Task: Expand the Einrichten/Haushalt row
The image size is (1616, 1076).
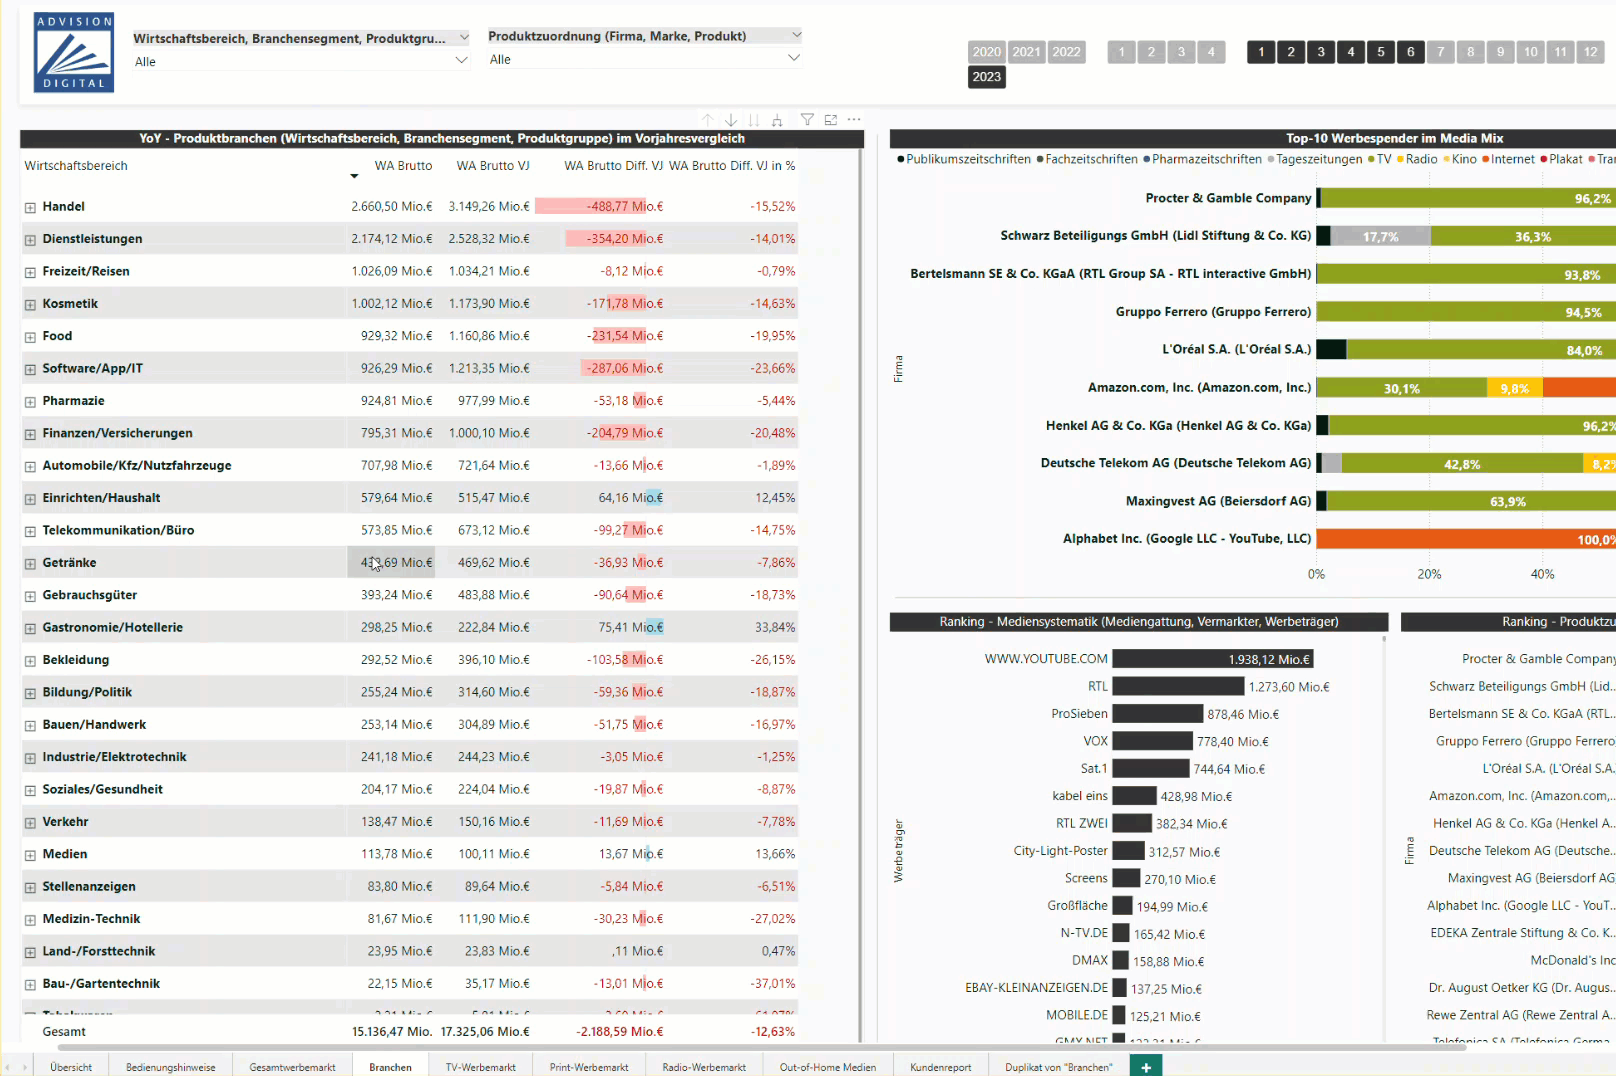Action: (x=30, y=499)
